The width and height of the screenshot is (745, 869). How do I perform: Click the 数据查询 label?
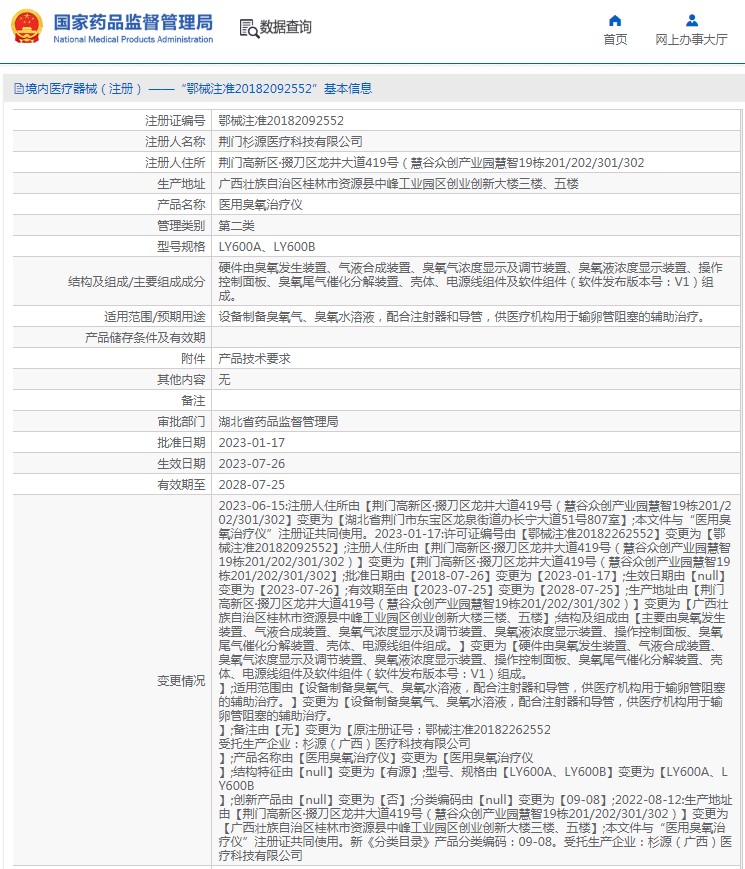(x=285, y=27)
